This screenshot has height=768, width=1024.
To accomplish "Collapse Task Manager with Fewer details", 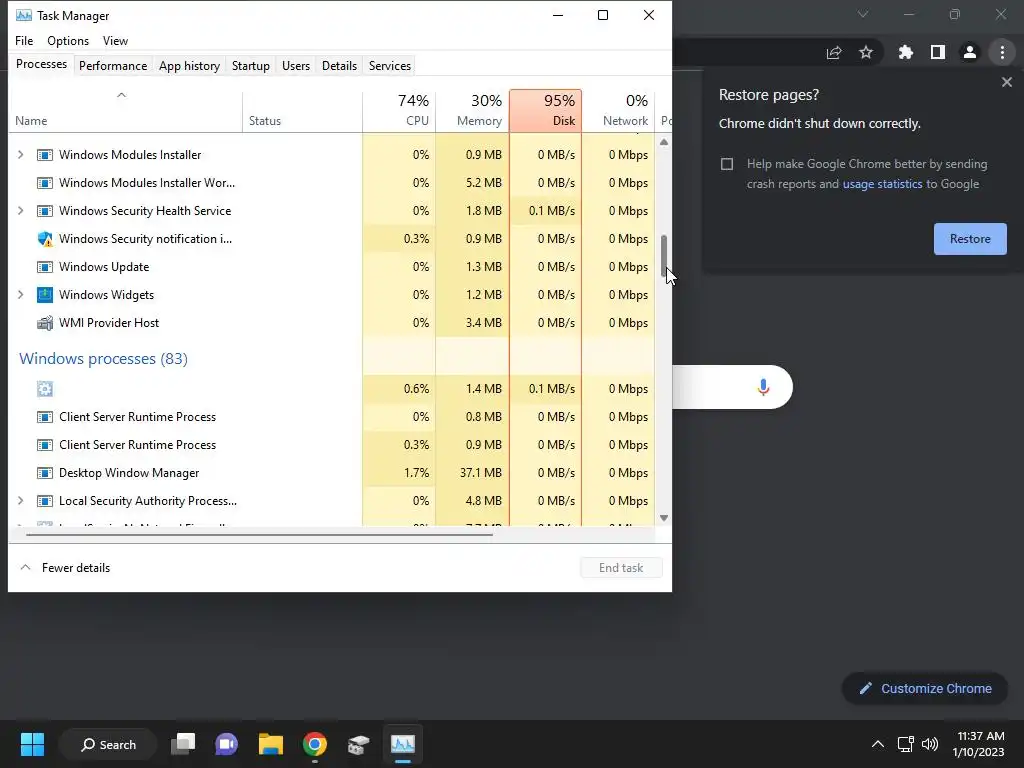I will coord(65,568).
